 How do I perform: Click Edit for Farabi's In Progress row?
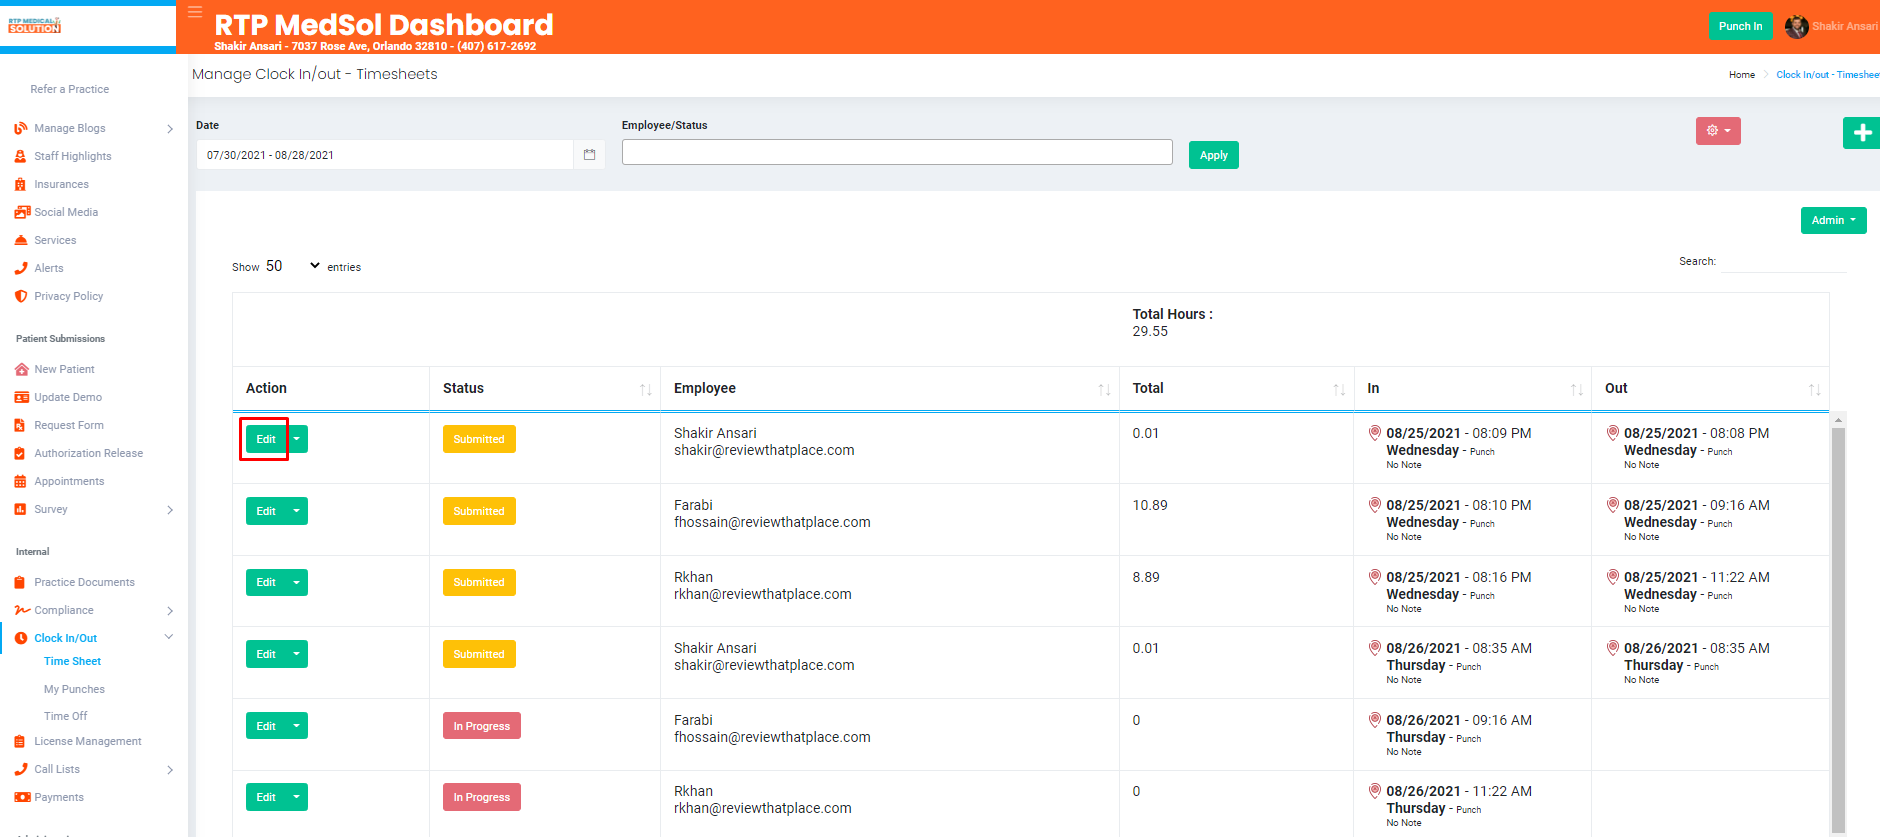pos(266,726)
